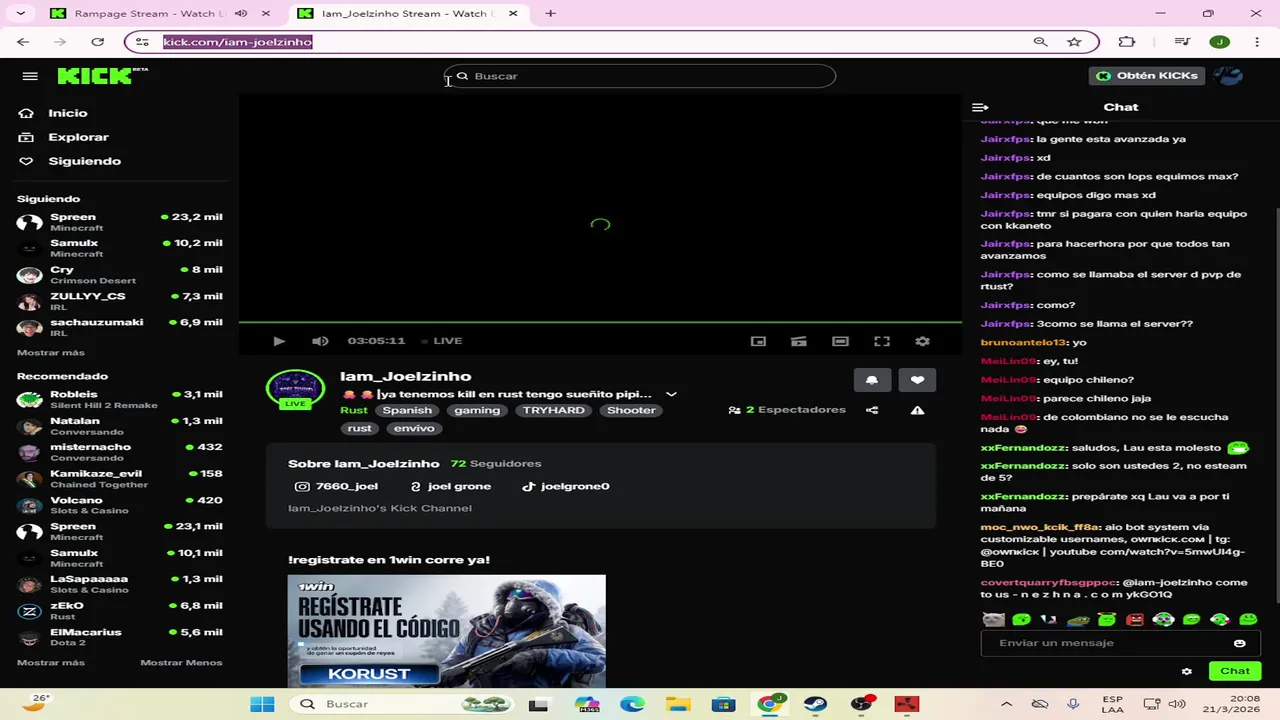
Task: Open a new browser tab
Action: click(x=551, y=14)
